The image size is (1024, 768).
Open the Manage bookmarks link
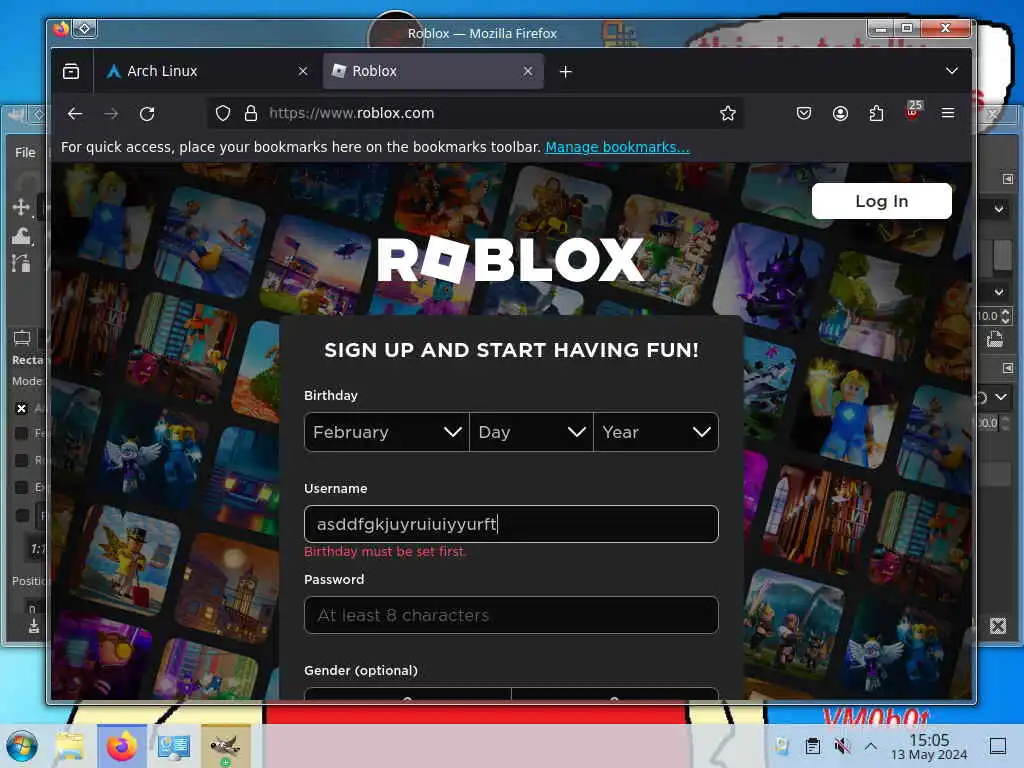pos(617,147)
